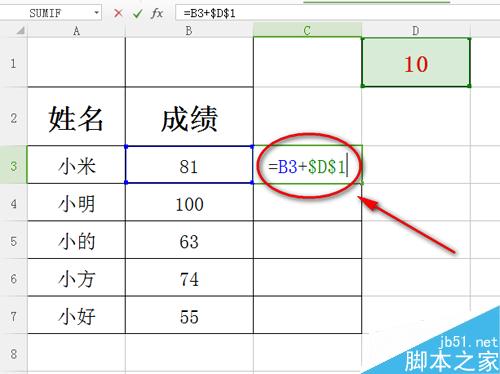Select row 3 header
The image size is (500, 374).
[13, 165]
